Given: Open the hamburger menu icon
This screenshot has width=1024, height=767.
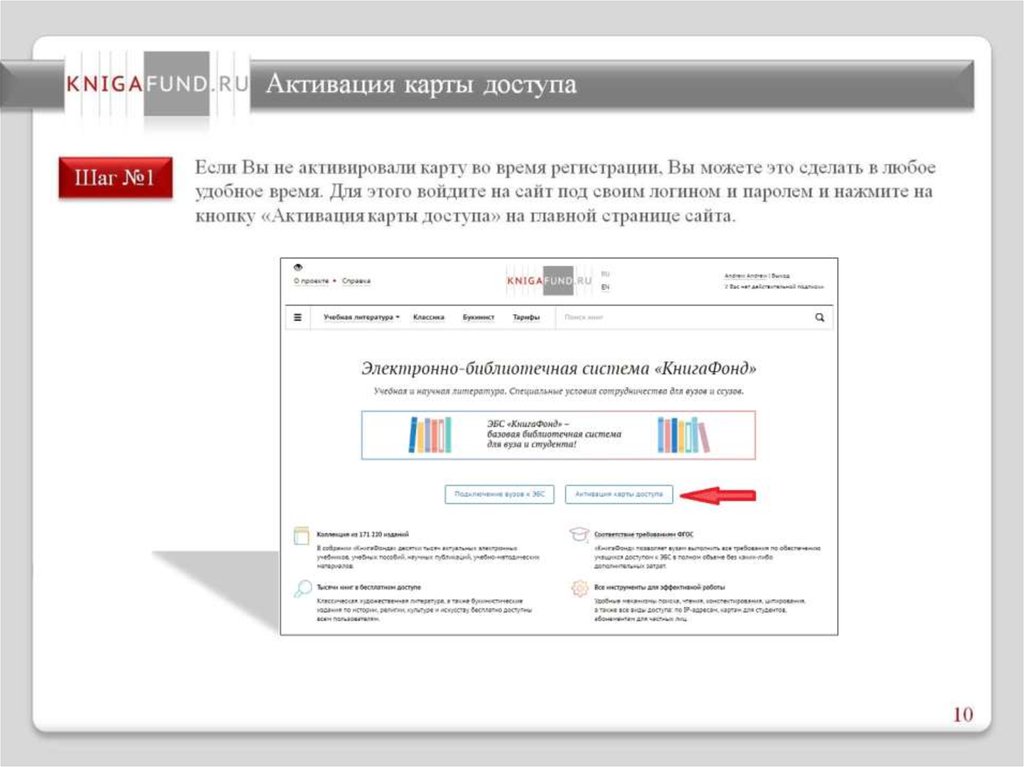Looking at the screenshot, I should click(298, 318).
